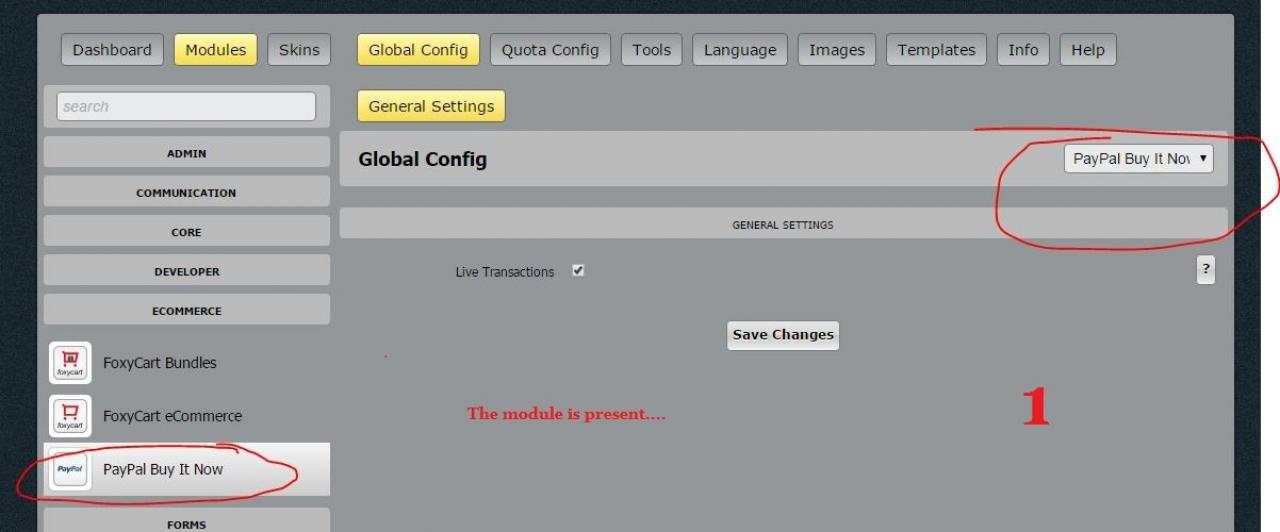Go to the Templates tab
1280x532 pixels.
point(936,50)
